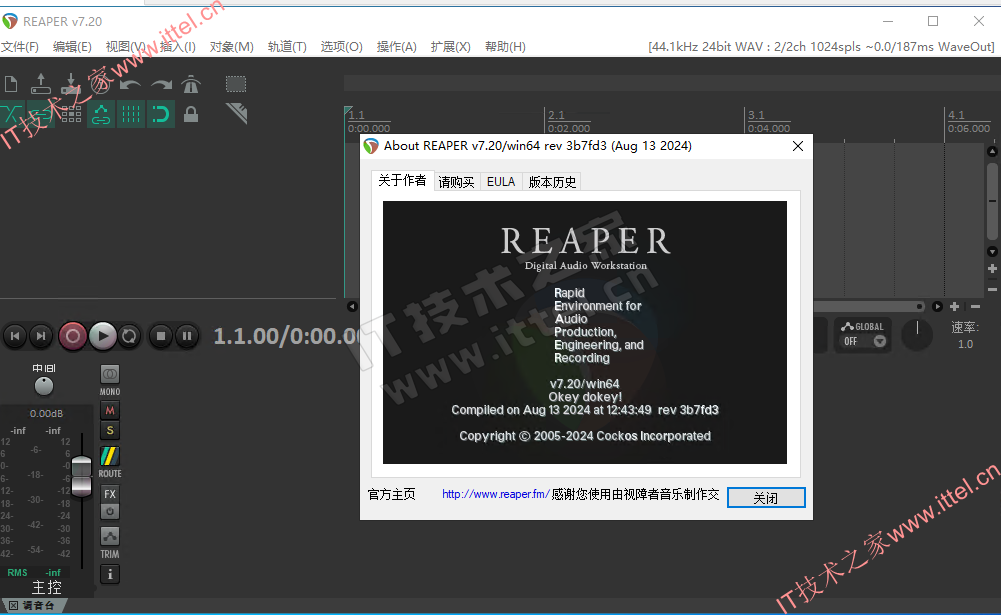1001x615 pixels.
Task: Open the http://www.reaper.fm/ link
Action: click(495, 494)
